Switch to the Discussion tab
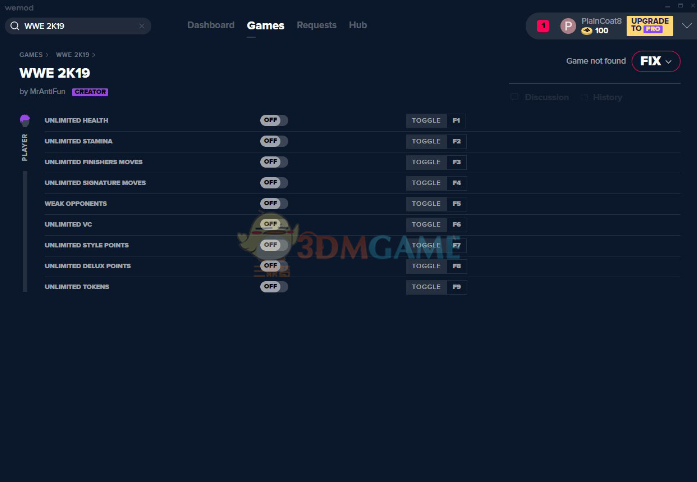The width and height of the screenshot is (697, 482). click(546, 97)
